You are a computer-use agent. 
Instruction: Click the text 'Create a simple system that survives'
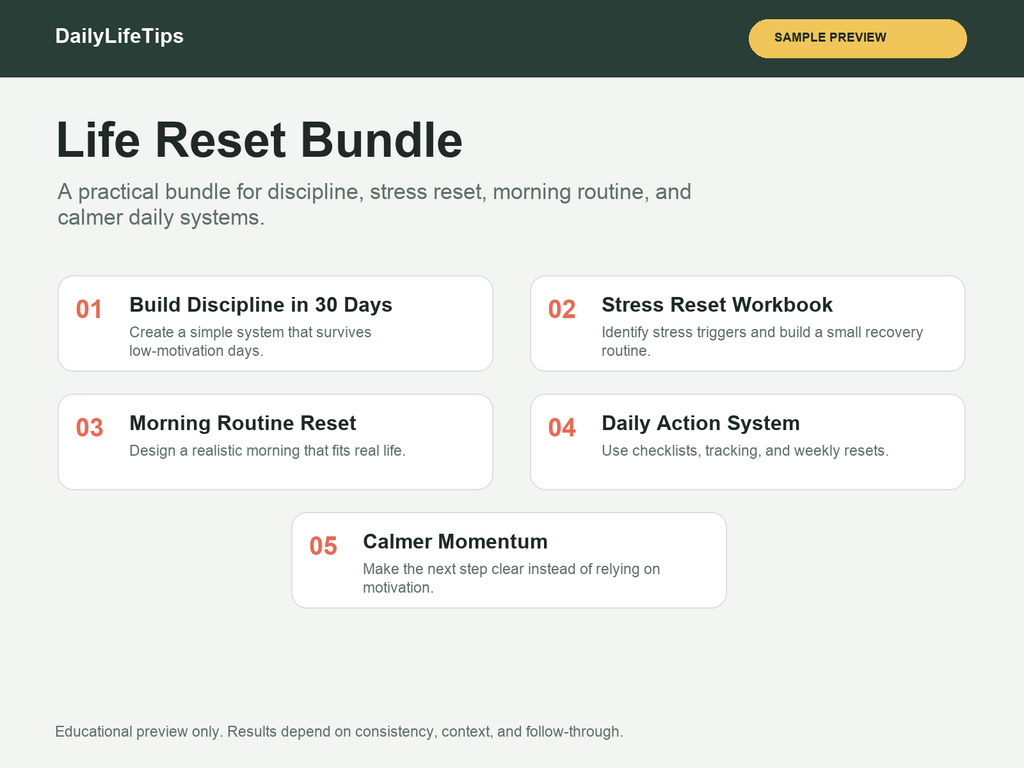(250, 332)
